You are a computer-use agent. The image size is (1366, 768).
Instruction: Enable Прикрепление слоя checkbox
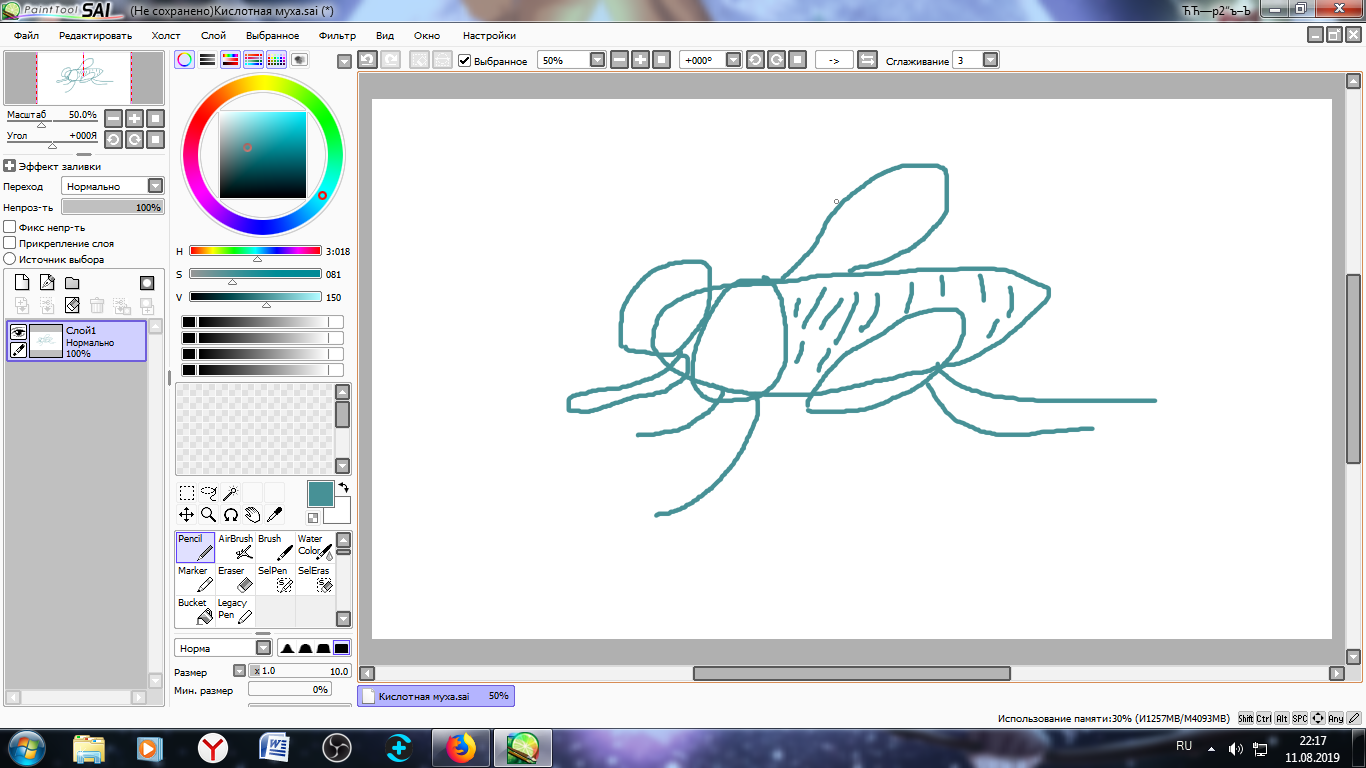tap(10, 243)
